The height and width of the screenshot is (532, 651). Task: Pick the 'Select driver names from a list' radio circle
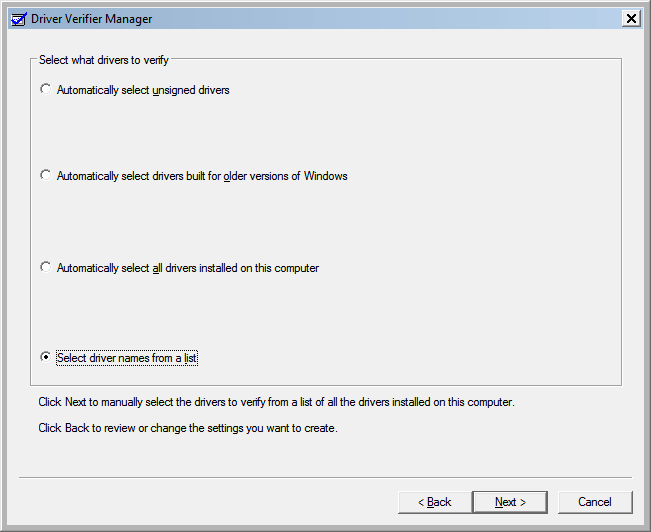[46, 357]
